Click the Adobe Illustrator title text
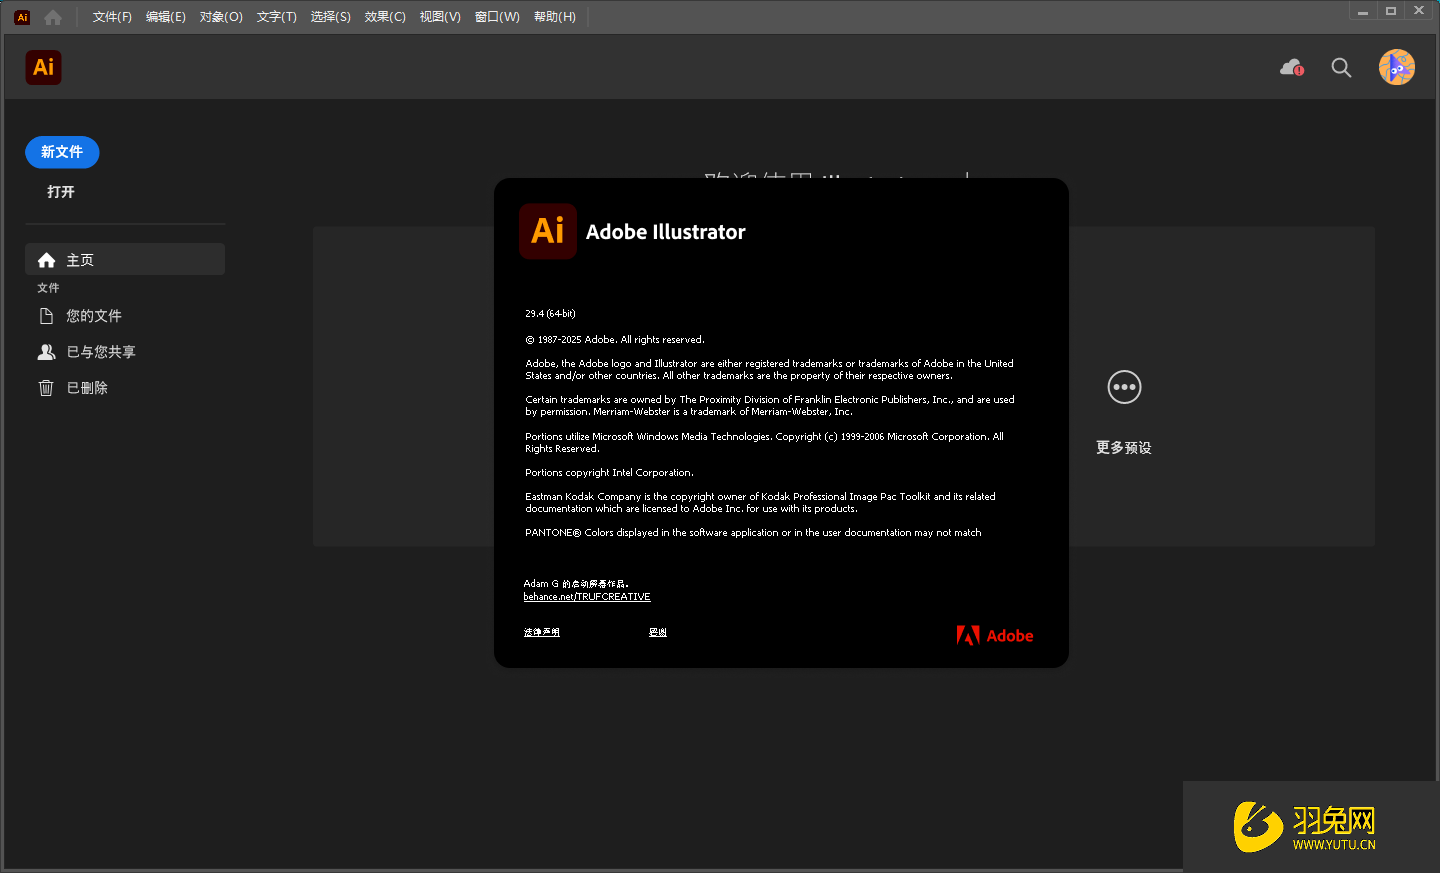This screenshot has height=873, width=1440. 666,232
